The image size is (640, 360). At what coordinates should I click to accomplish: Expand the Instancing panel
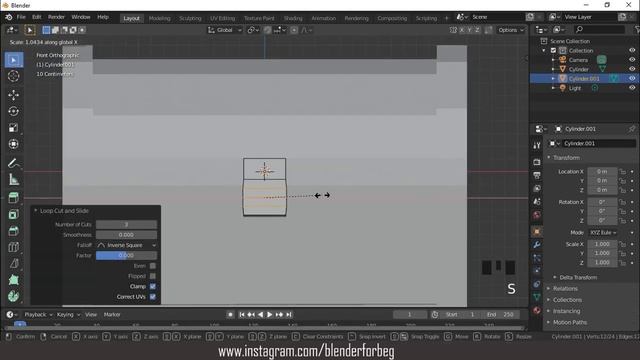[x=566, y=311]
